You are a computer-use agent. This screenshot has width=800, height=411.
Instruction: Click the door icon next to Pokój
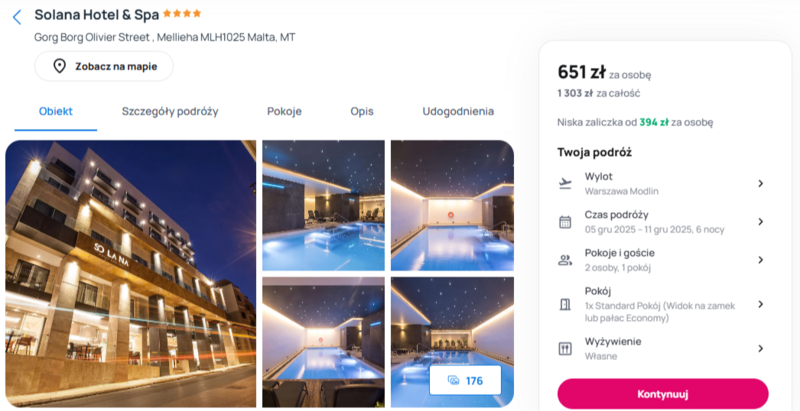tap(565, 304)
